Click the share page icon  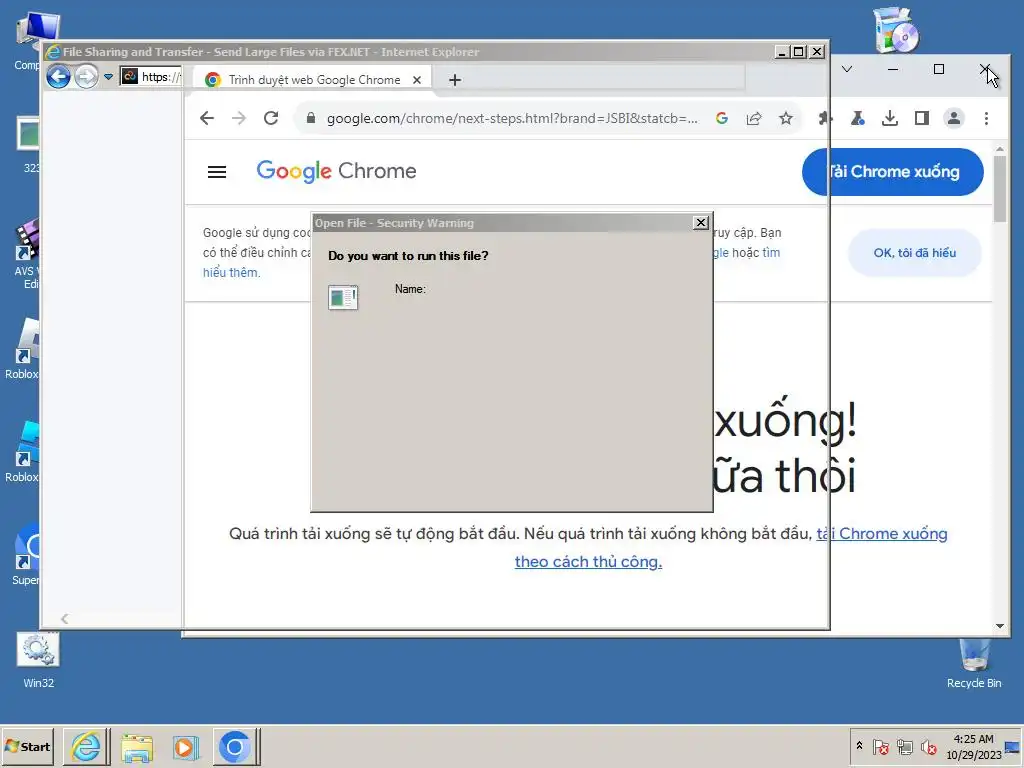754,118
